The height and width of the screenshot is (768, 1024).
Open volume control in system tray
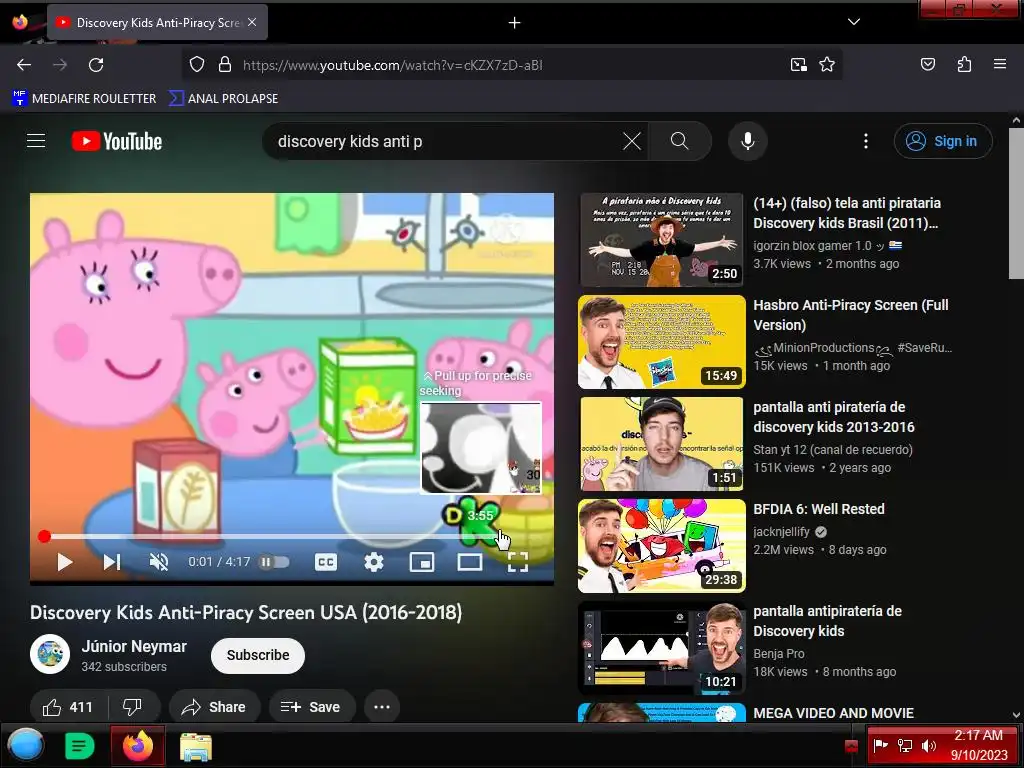point(929,746)
